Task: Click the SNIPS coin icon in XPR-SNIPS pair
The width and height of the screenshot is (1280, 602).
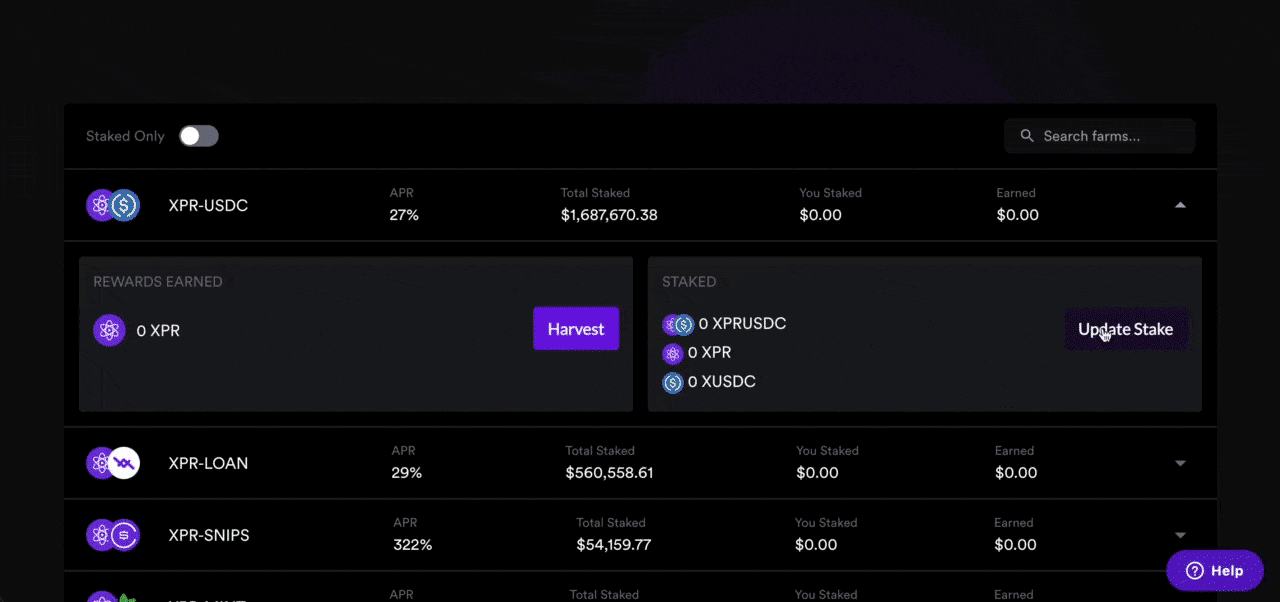Action: pos(123,535)
